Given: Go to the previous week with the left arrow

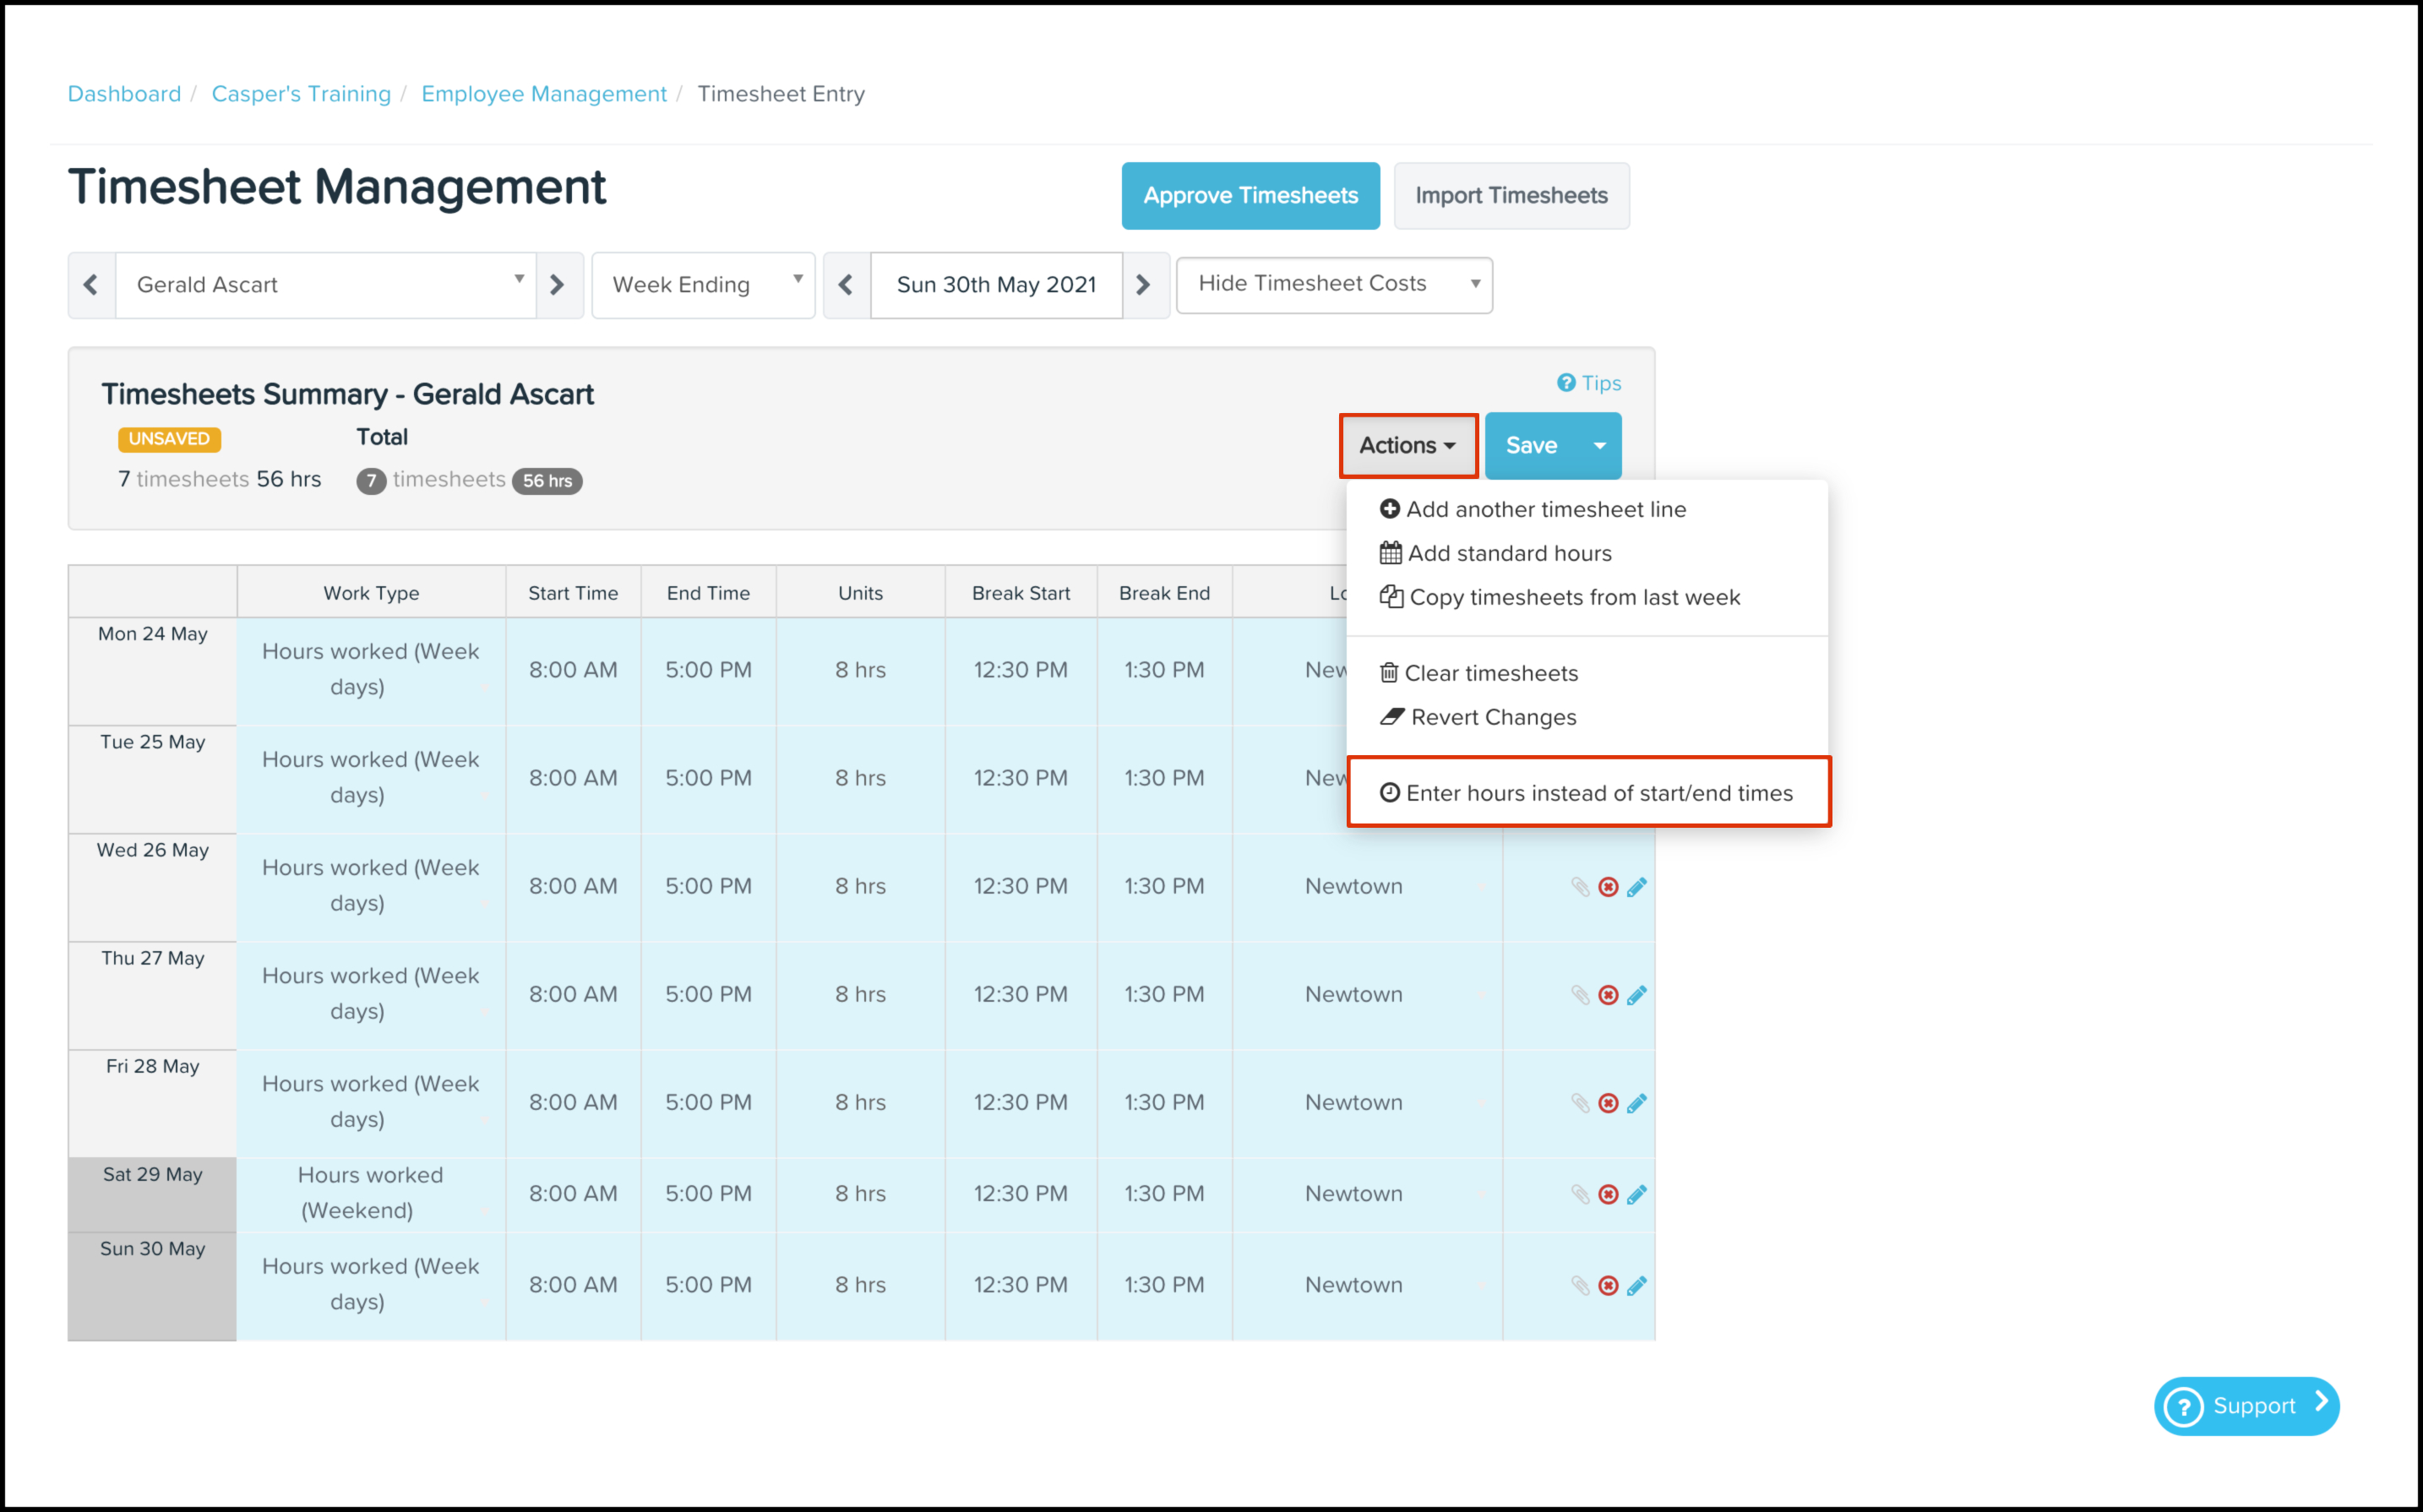Looking at the screenshot, I should [x=846, y=285].
